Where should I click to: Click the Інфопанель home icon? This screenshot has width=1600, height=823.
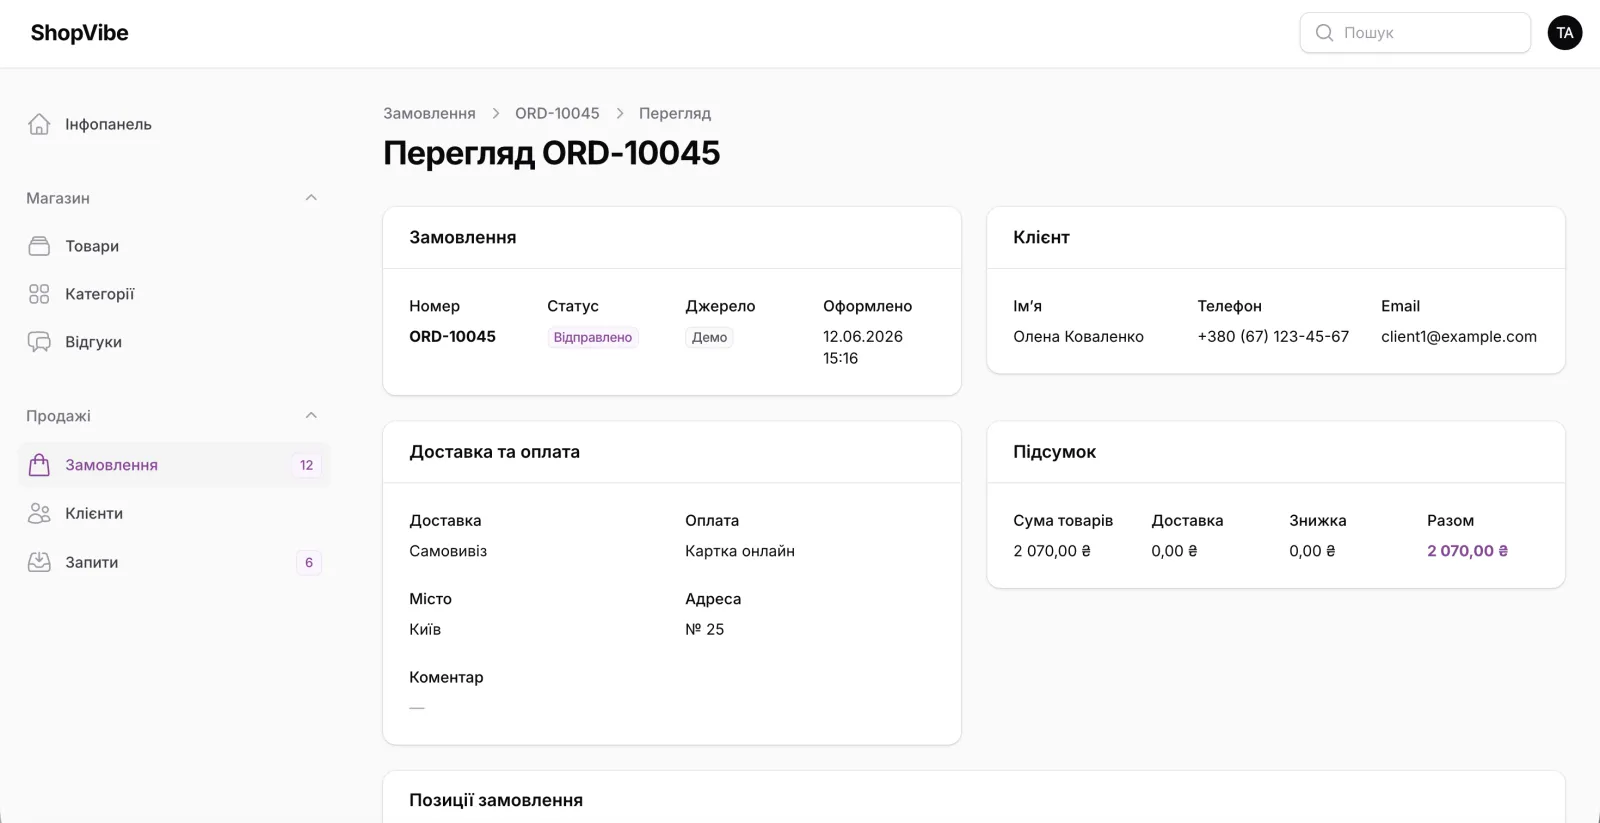[x=39, y=124]
